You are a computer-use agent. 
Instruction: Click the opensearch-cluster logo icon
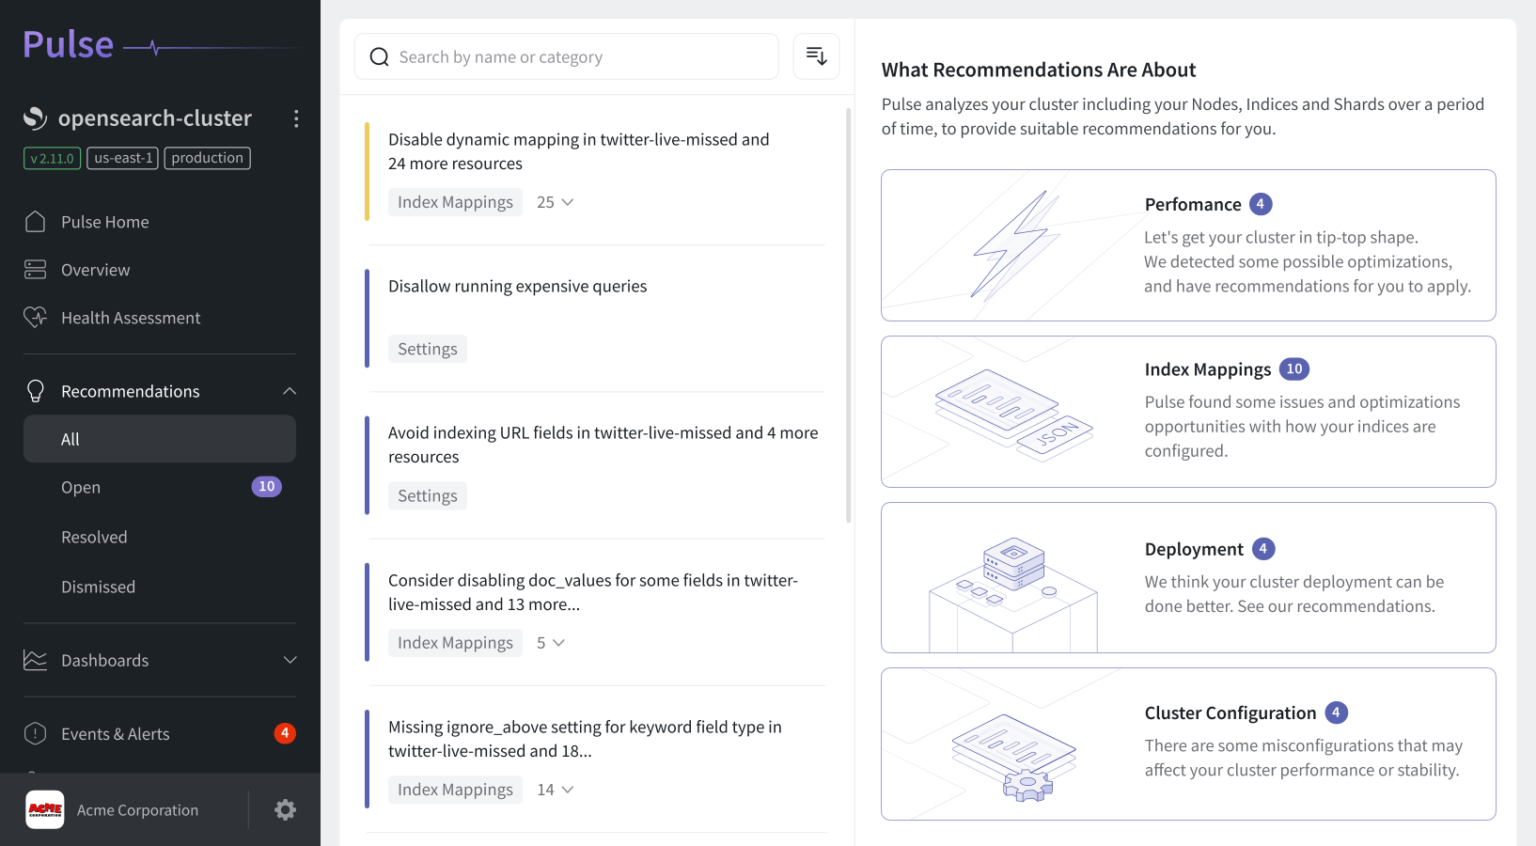click(x=36, y=117)
